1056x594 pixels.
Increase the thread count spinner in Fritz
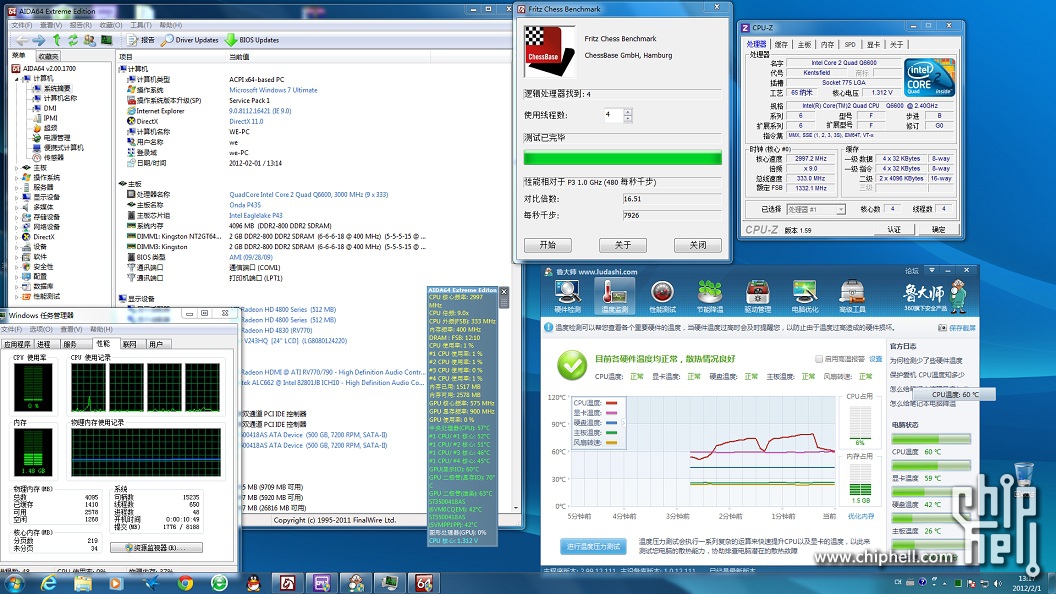point(628,112)
